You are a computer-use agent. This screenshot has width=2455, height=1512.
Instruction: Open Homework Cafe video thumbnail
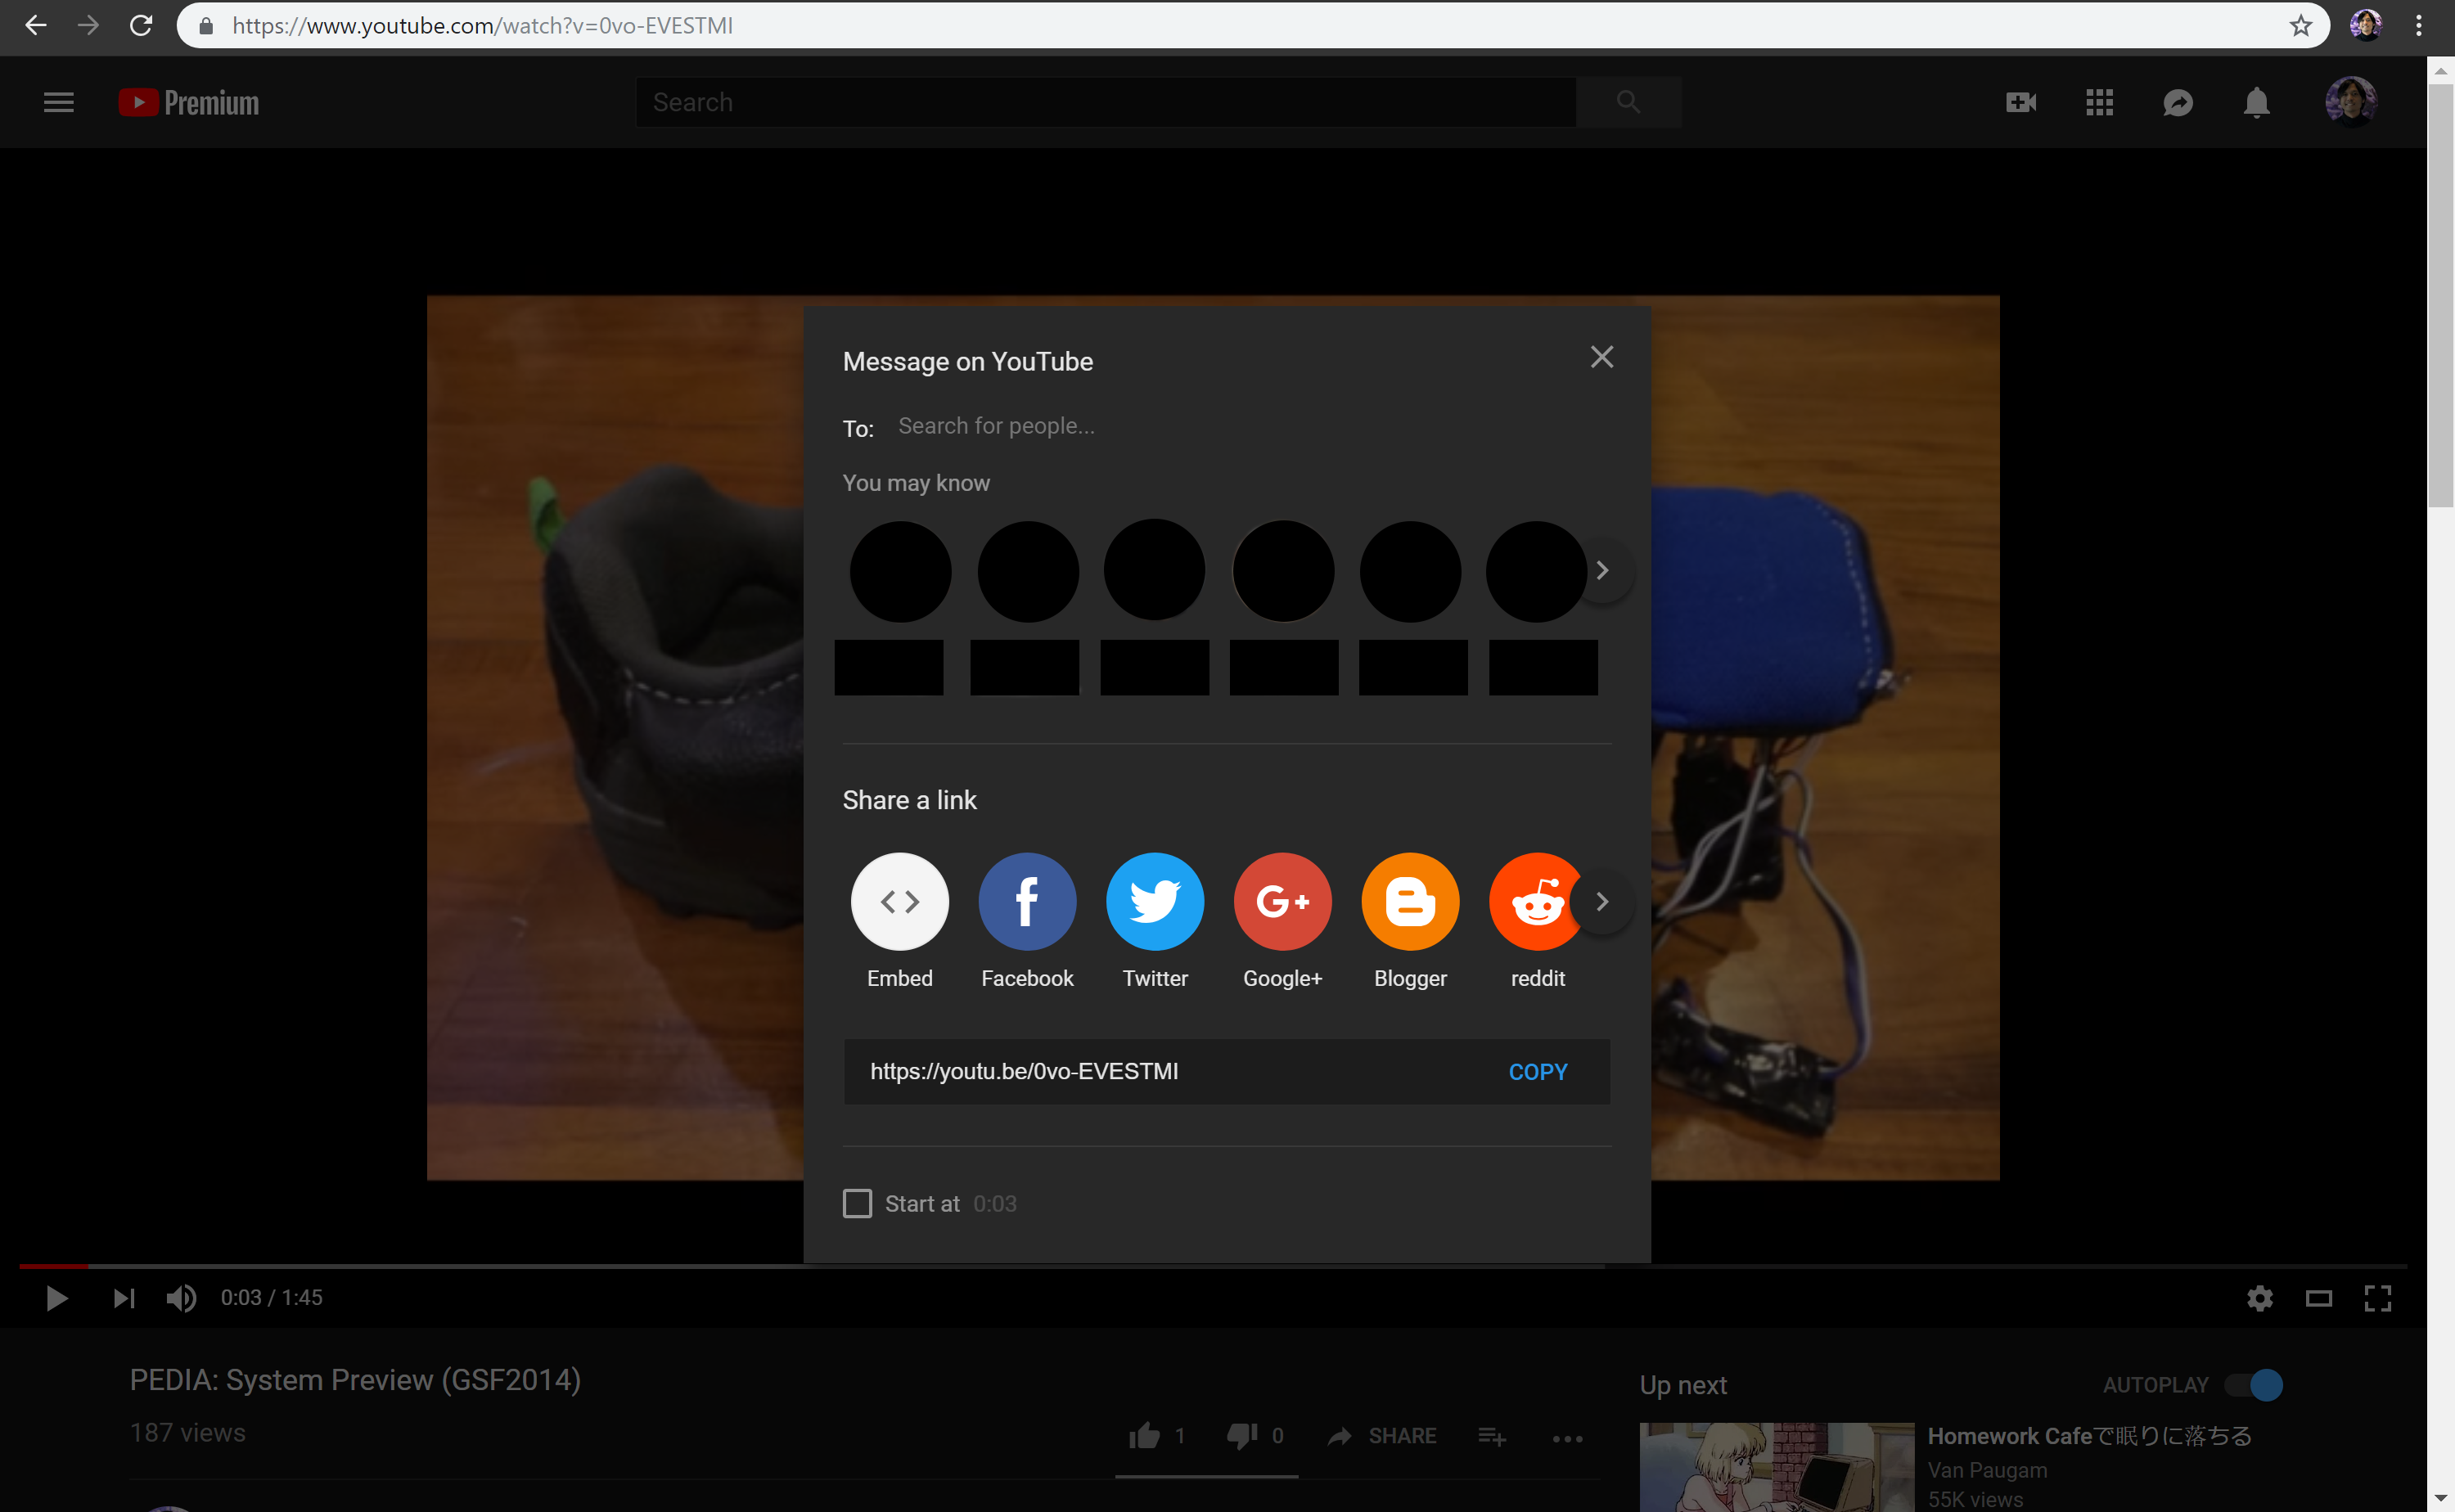click(x=1777, y=1467)
